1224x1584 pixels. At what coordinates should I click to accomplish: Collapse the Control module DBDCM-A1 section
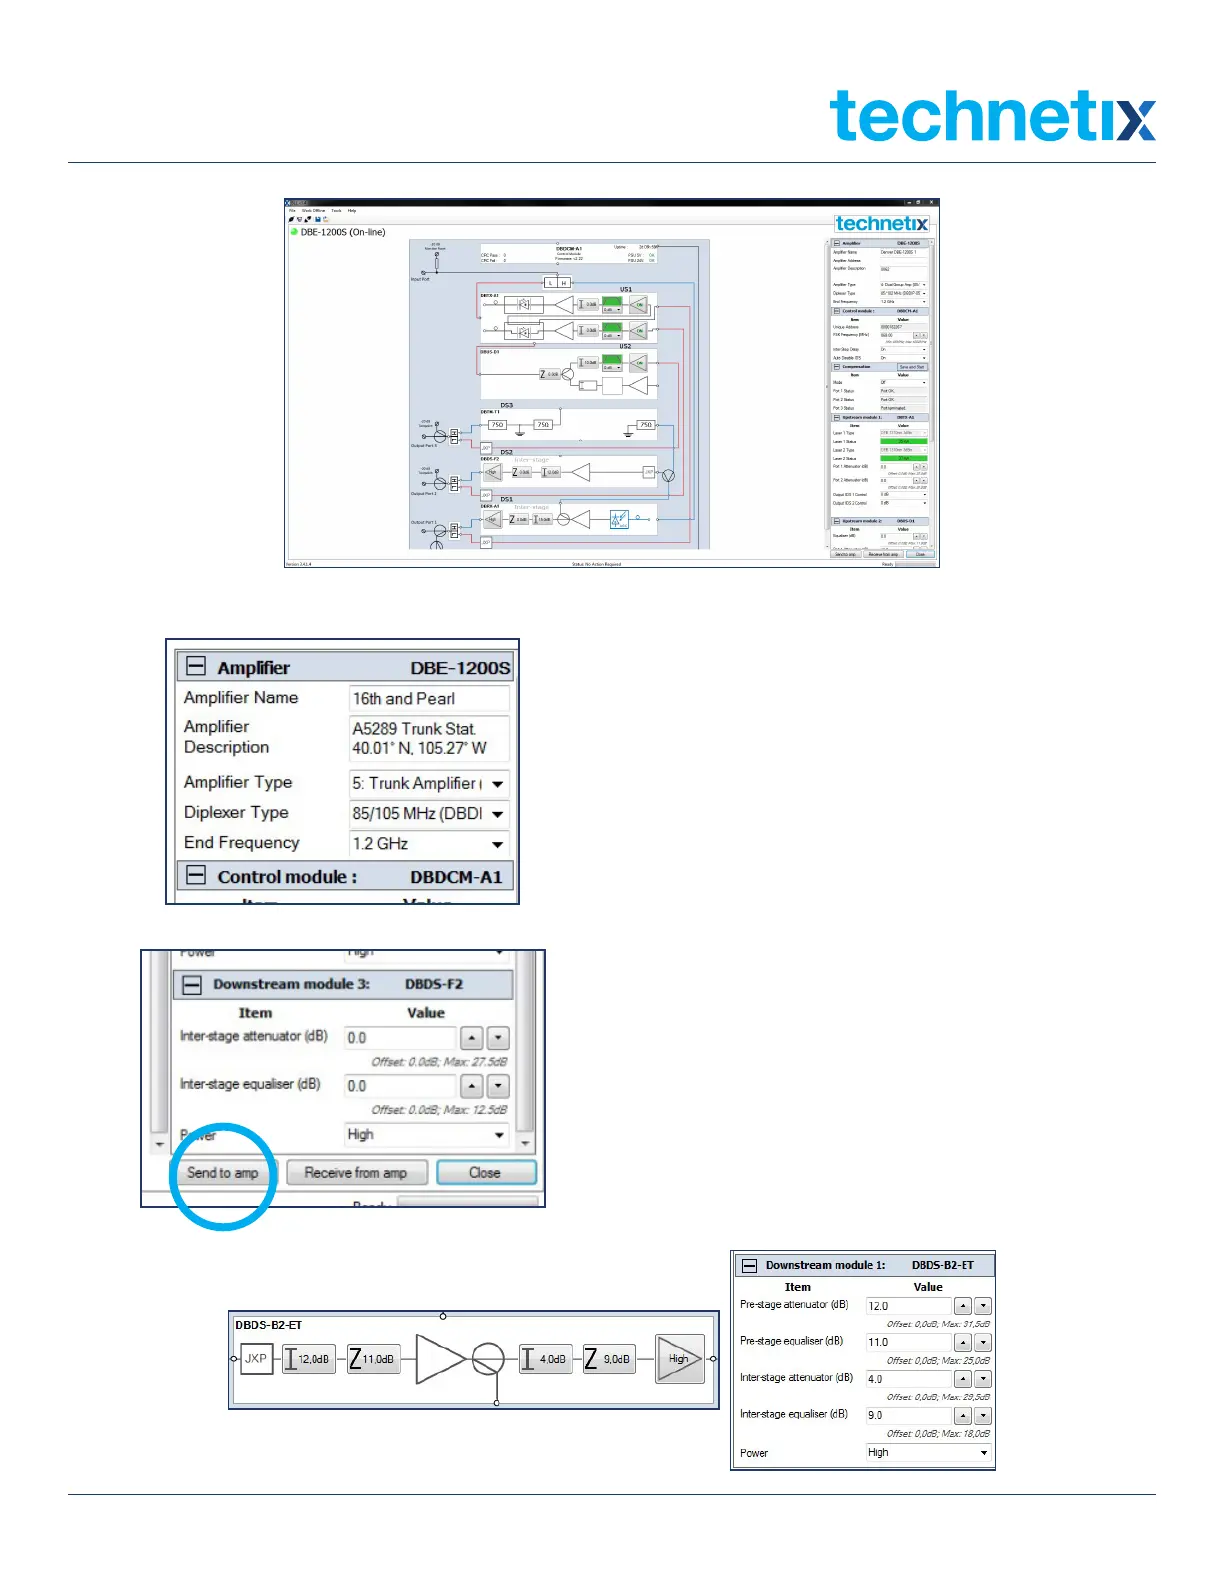(196, 876)
